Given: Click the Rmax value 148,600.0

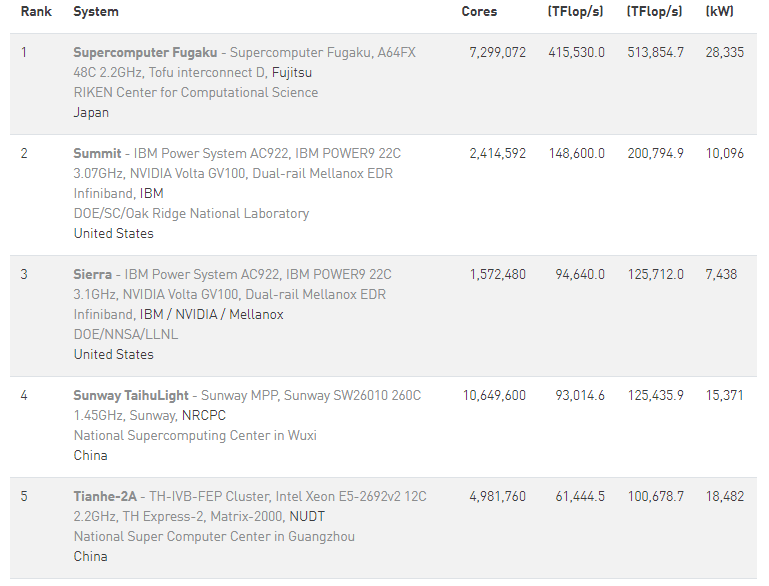Looking at the screenshot, I should [x=576, y=153].
